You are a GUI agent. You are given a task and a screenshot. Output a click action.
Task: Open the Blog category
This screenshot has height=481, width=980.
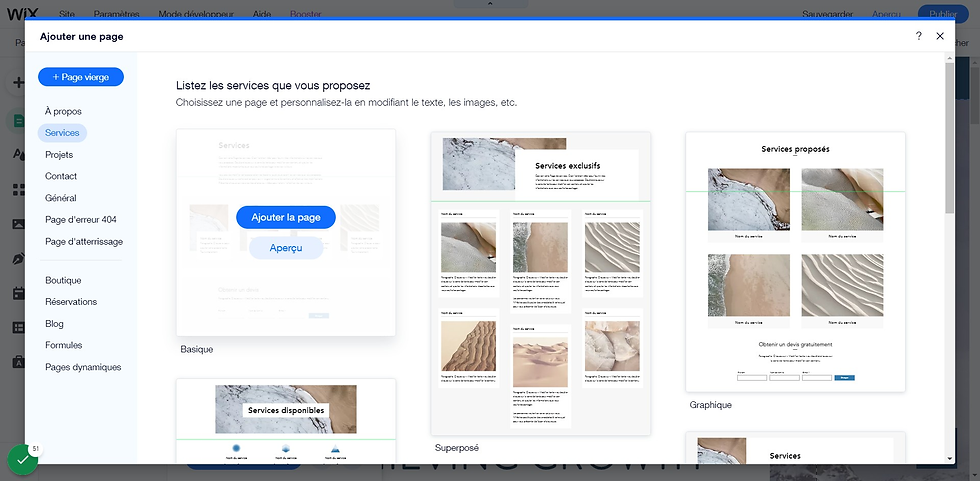tap(54, 324)
